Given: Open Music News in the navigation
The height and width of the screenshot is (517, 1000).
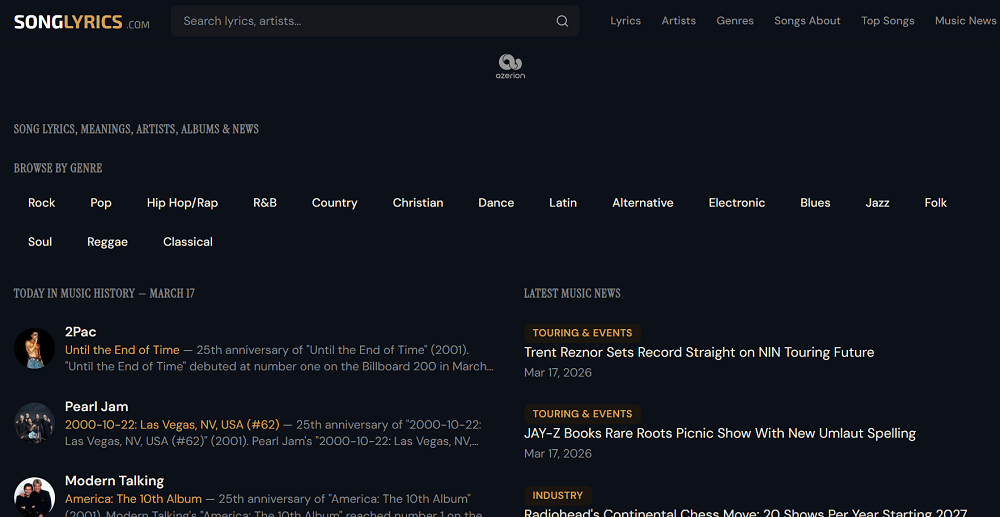Looking at the screenshot, I should [966, 21].
